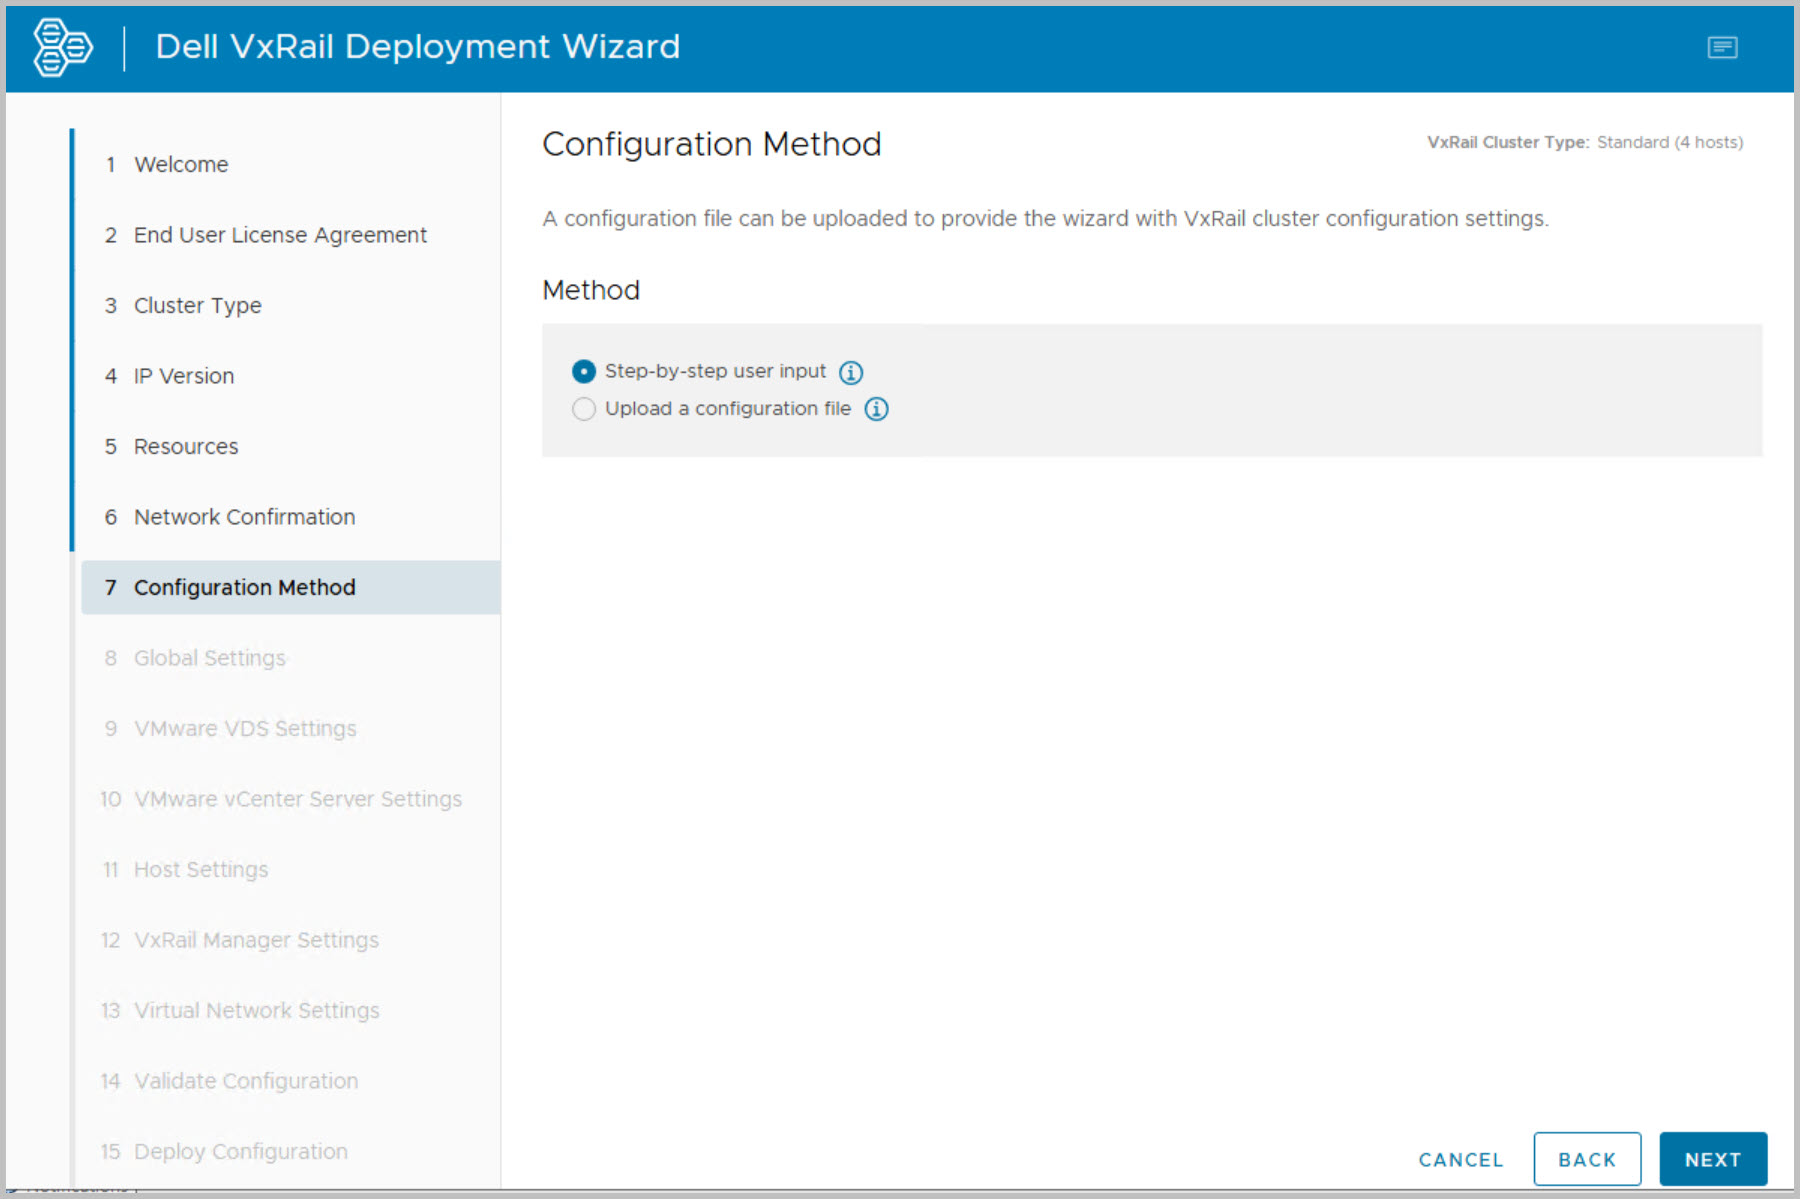Select Step-by-step user input radio button
Image resolution: width=1800 pixels, height=1199 pixels.
[584, 372]
